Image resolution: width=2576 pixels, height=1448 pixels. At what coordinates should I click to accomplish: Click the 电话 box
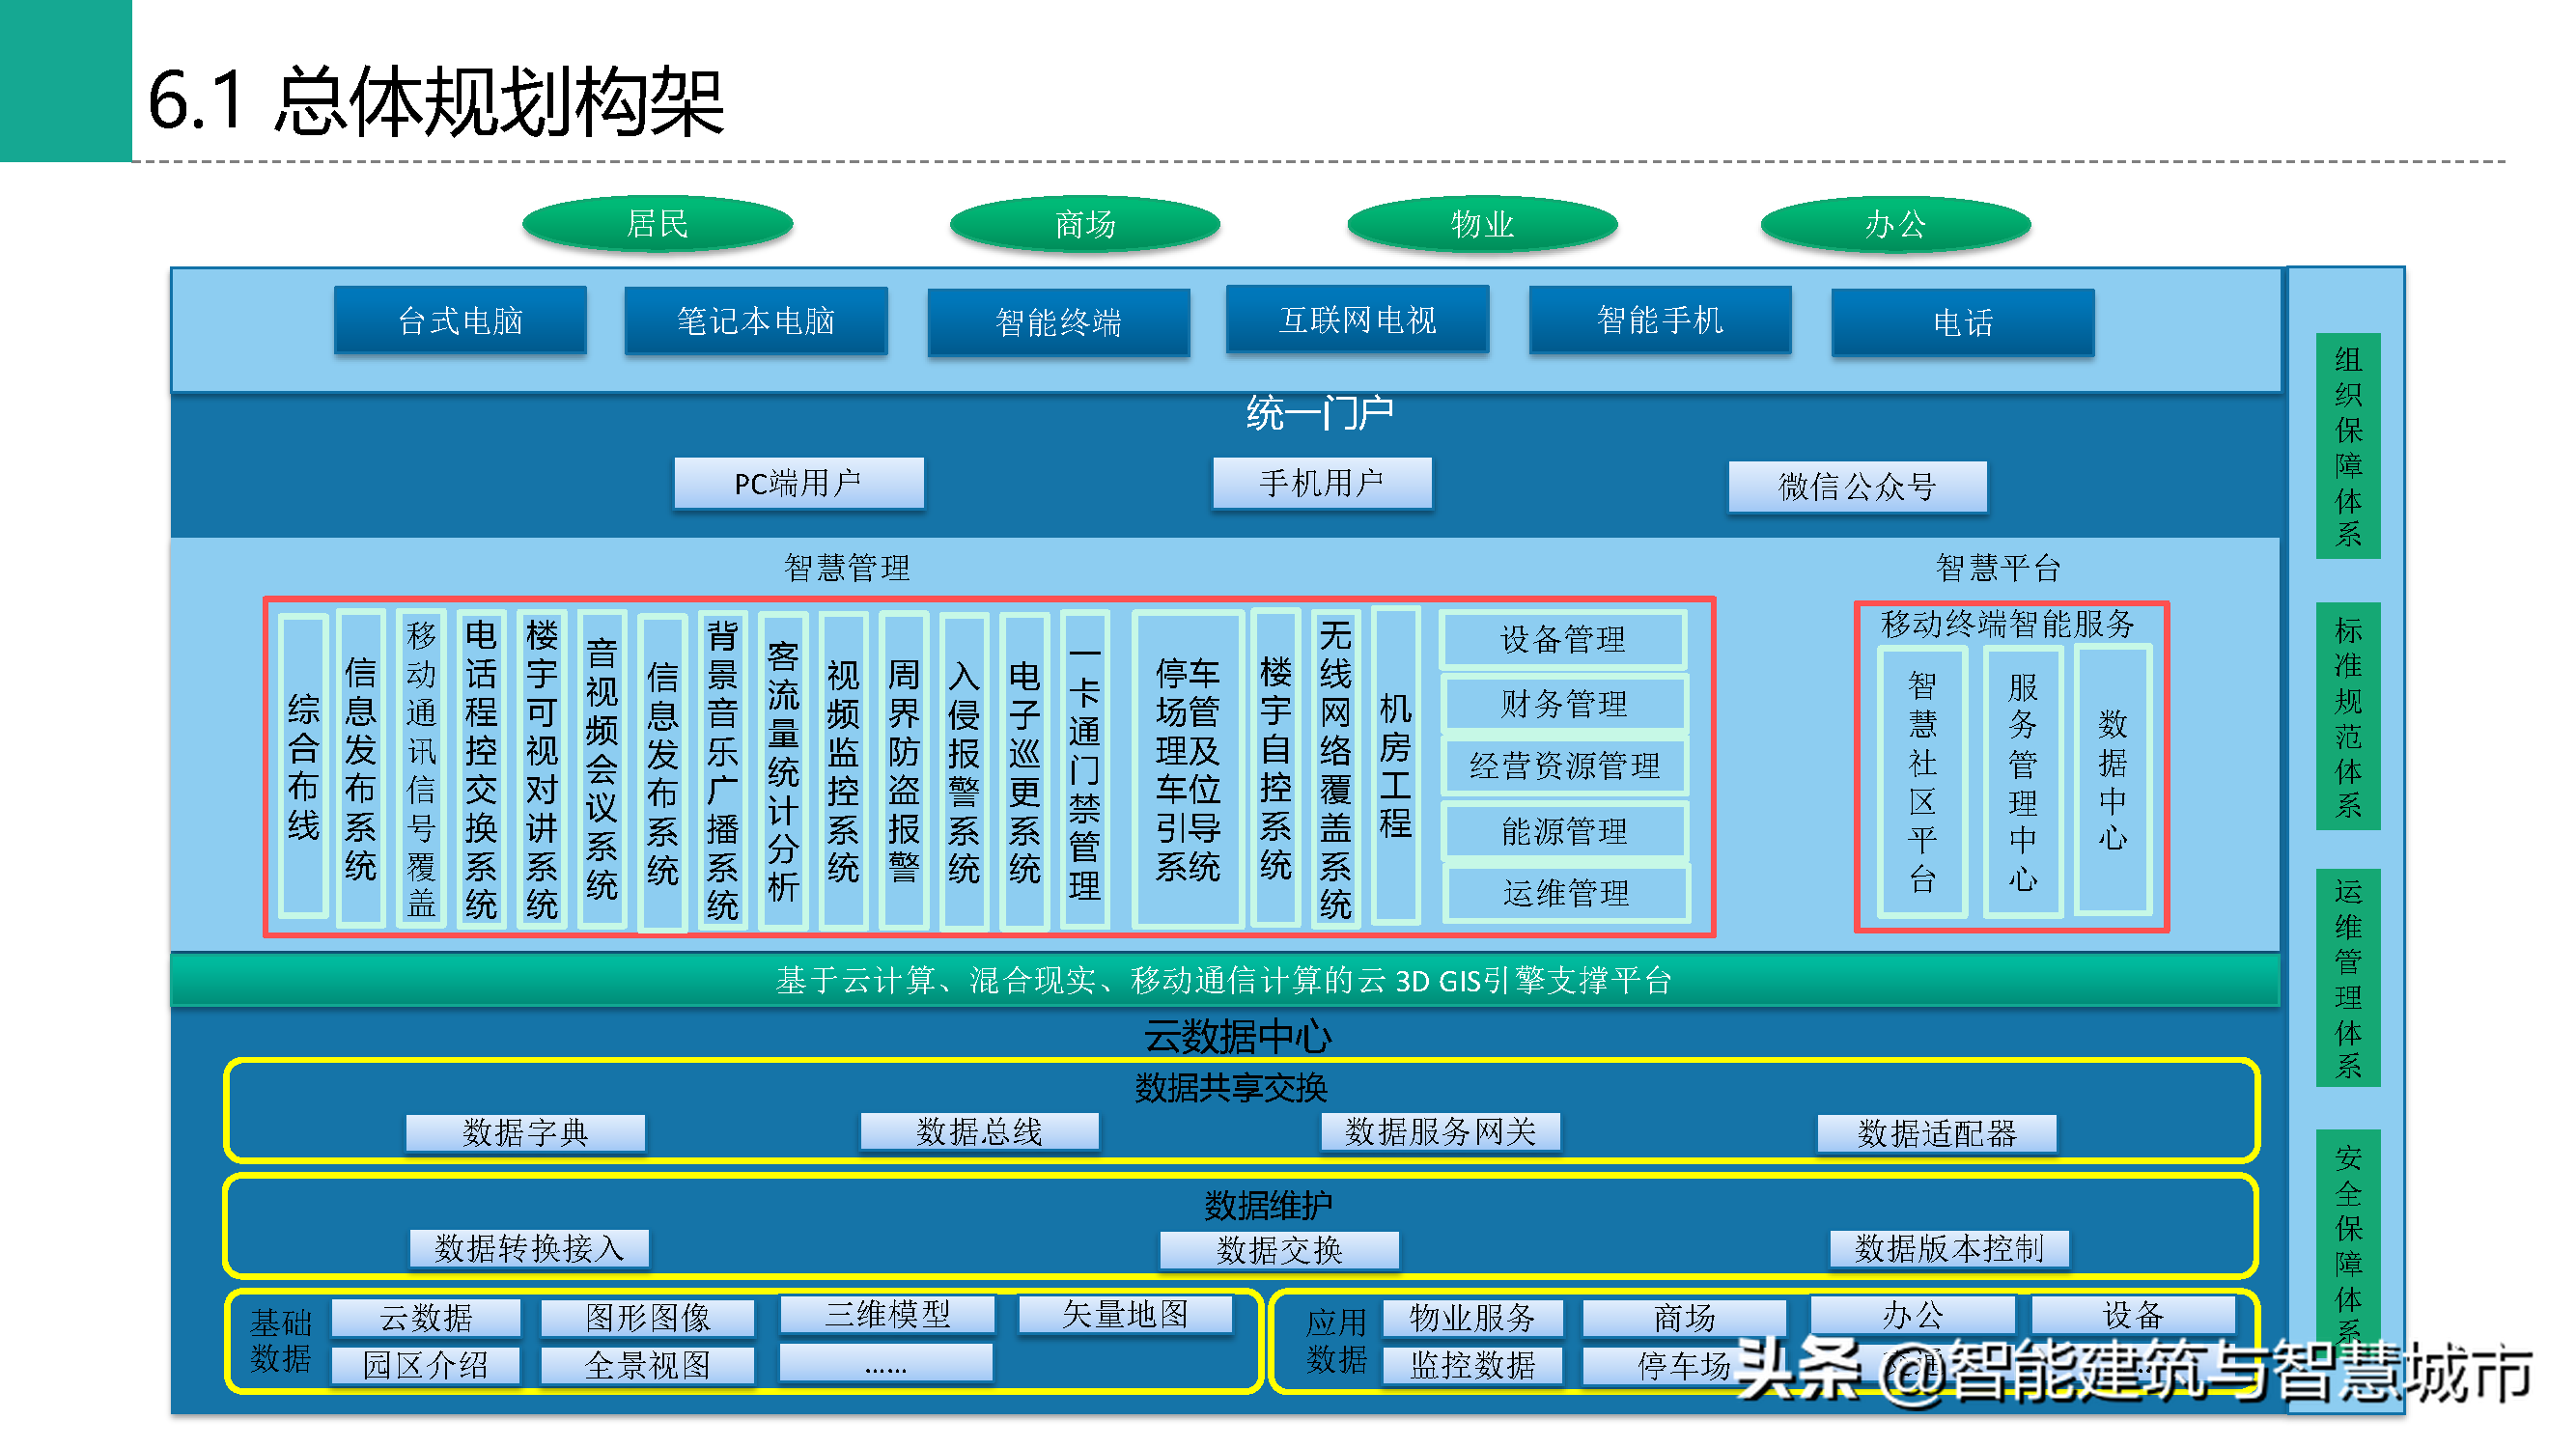pyautogui.click(x=1963, y=322)
